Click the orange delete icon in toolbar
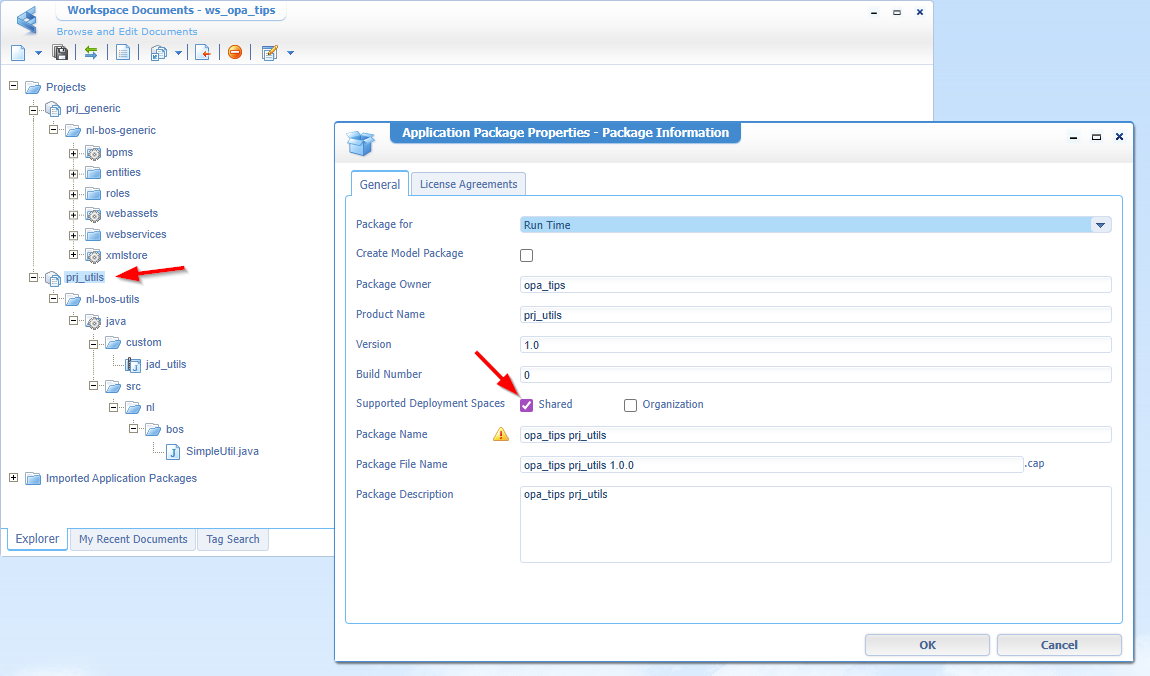Screen dimensions: 1150x676 coord(235,52)
